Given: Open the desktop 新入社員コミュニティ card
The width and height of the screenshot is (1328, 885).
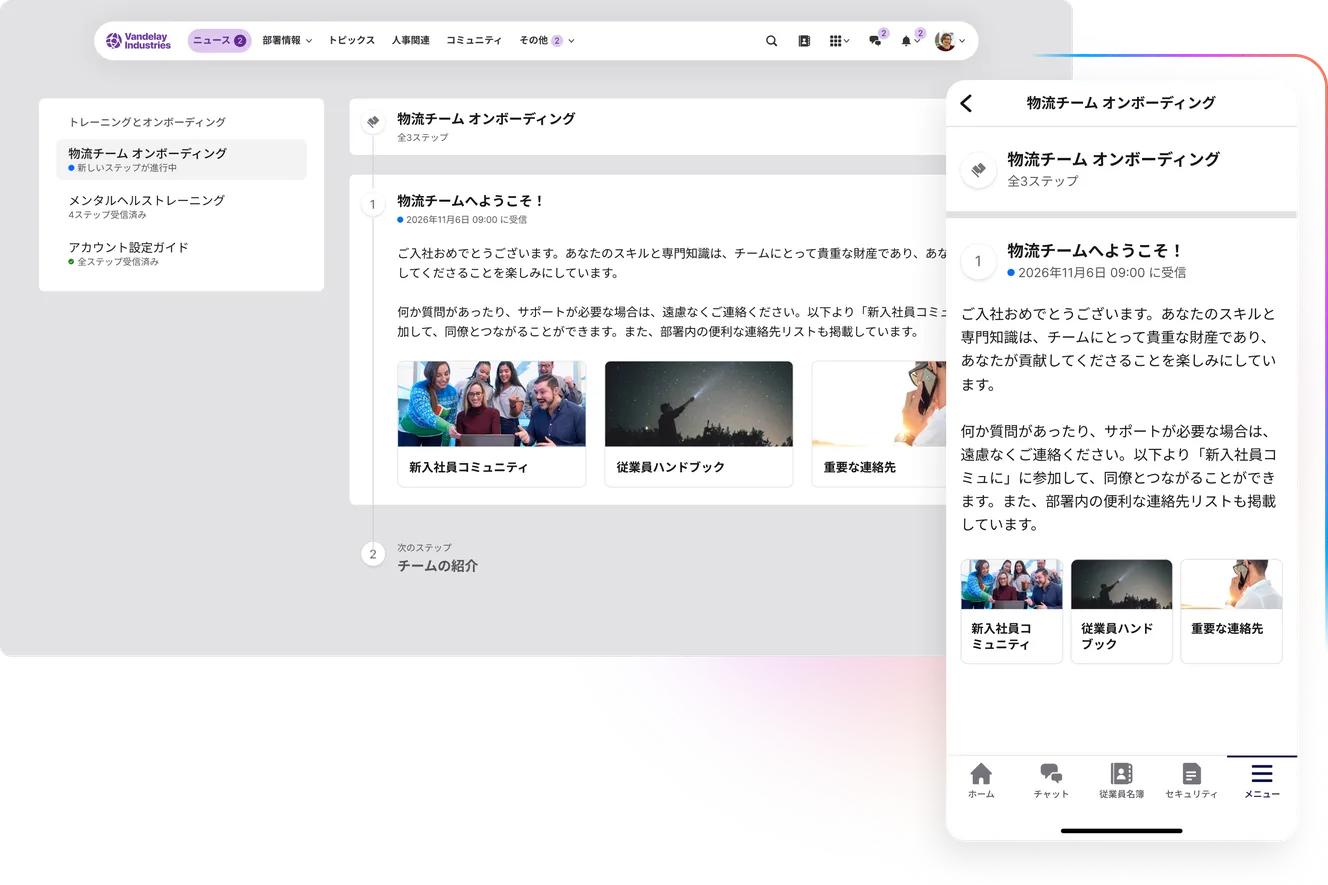Looking at the screenshot, I should 491,424.
